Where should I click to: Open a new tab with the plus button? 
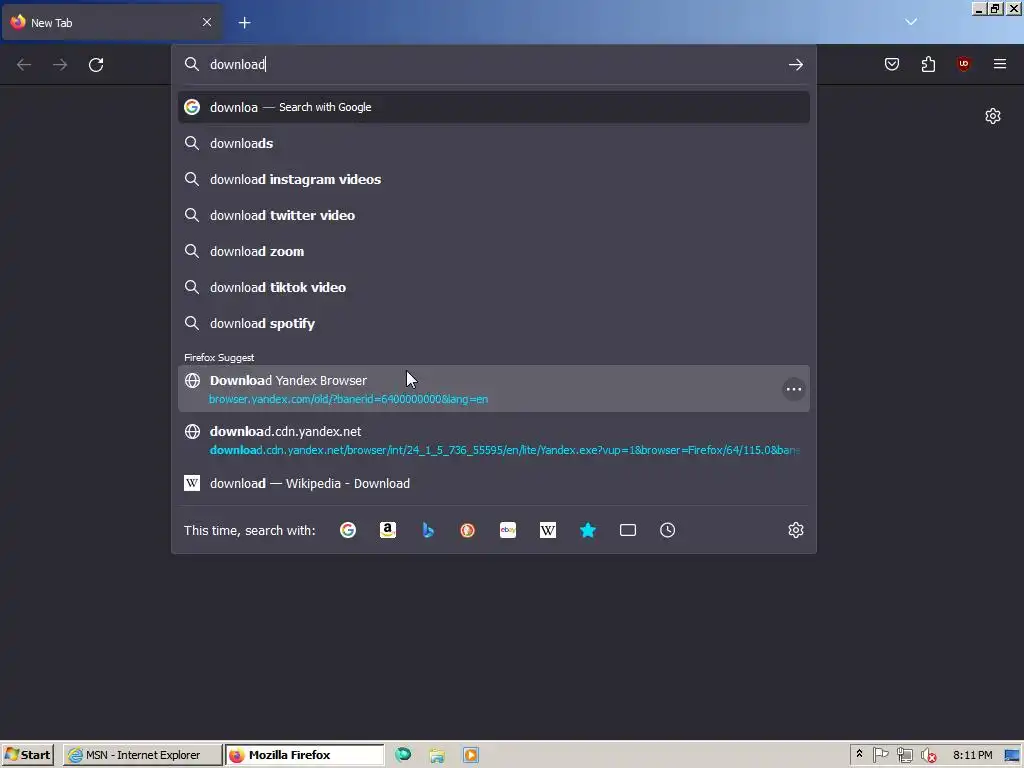(x=244, y=23)
